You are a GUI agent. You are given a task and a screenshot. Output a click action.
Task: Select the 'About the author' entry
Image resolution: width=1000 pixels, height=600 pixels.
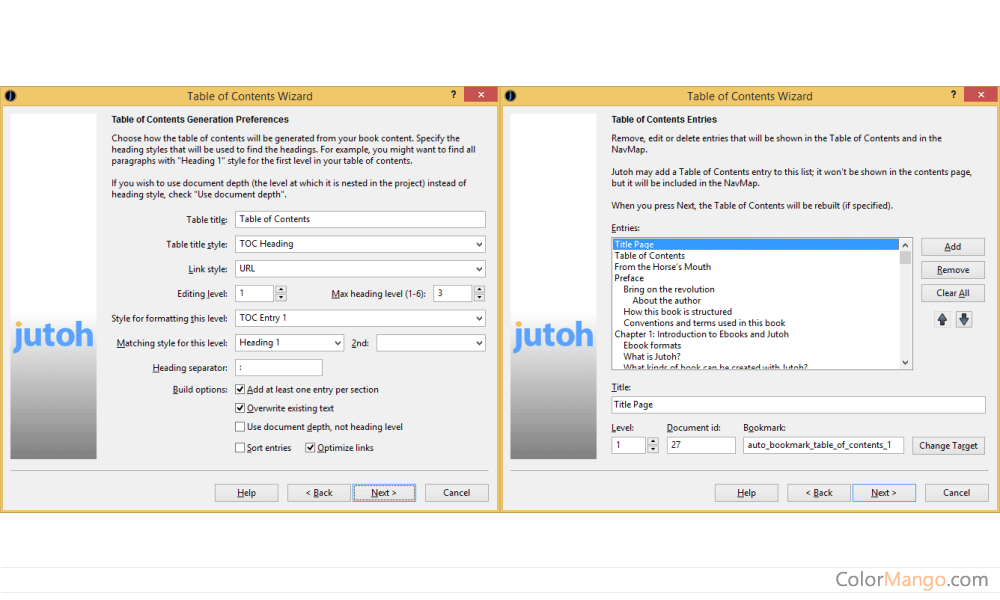click(x=666, y=301)
